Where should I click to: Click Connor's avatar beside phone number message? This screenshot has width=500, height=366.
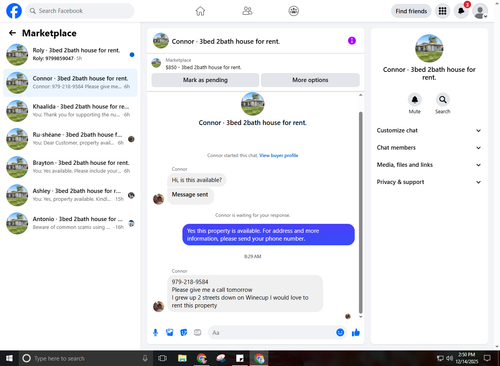click(158, 306)
